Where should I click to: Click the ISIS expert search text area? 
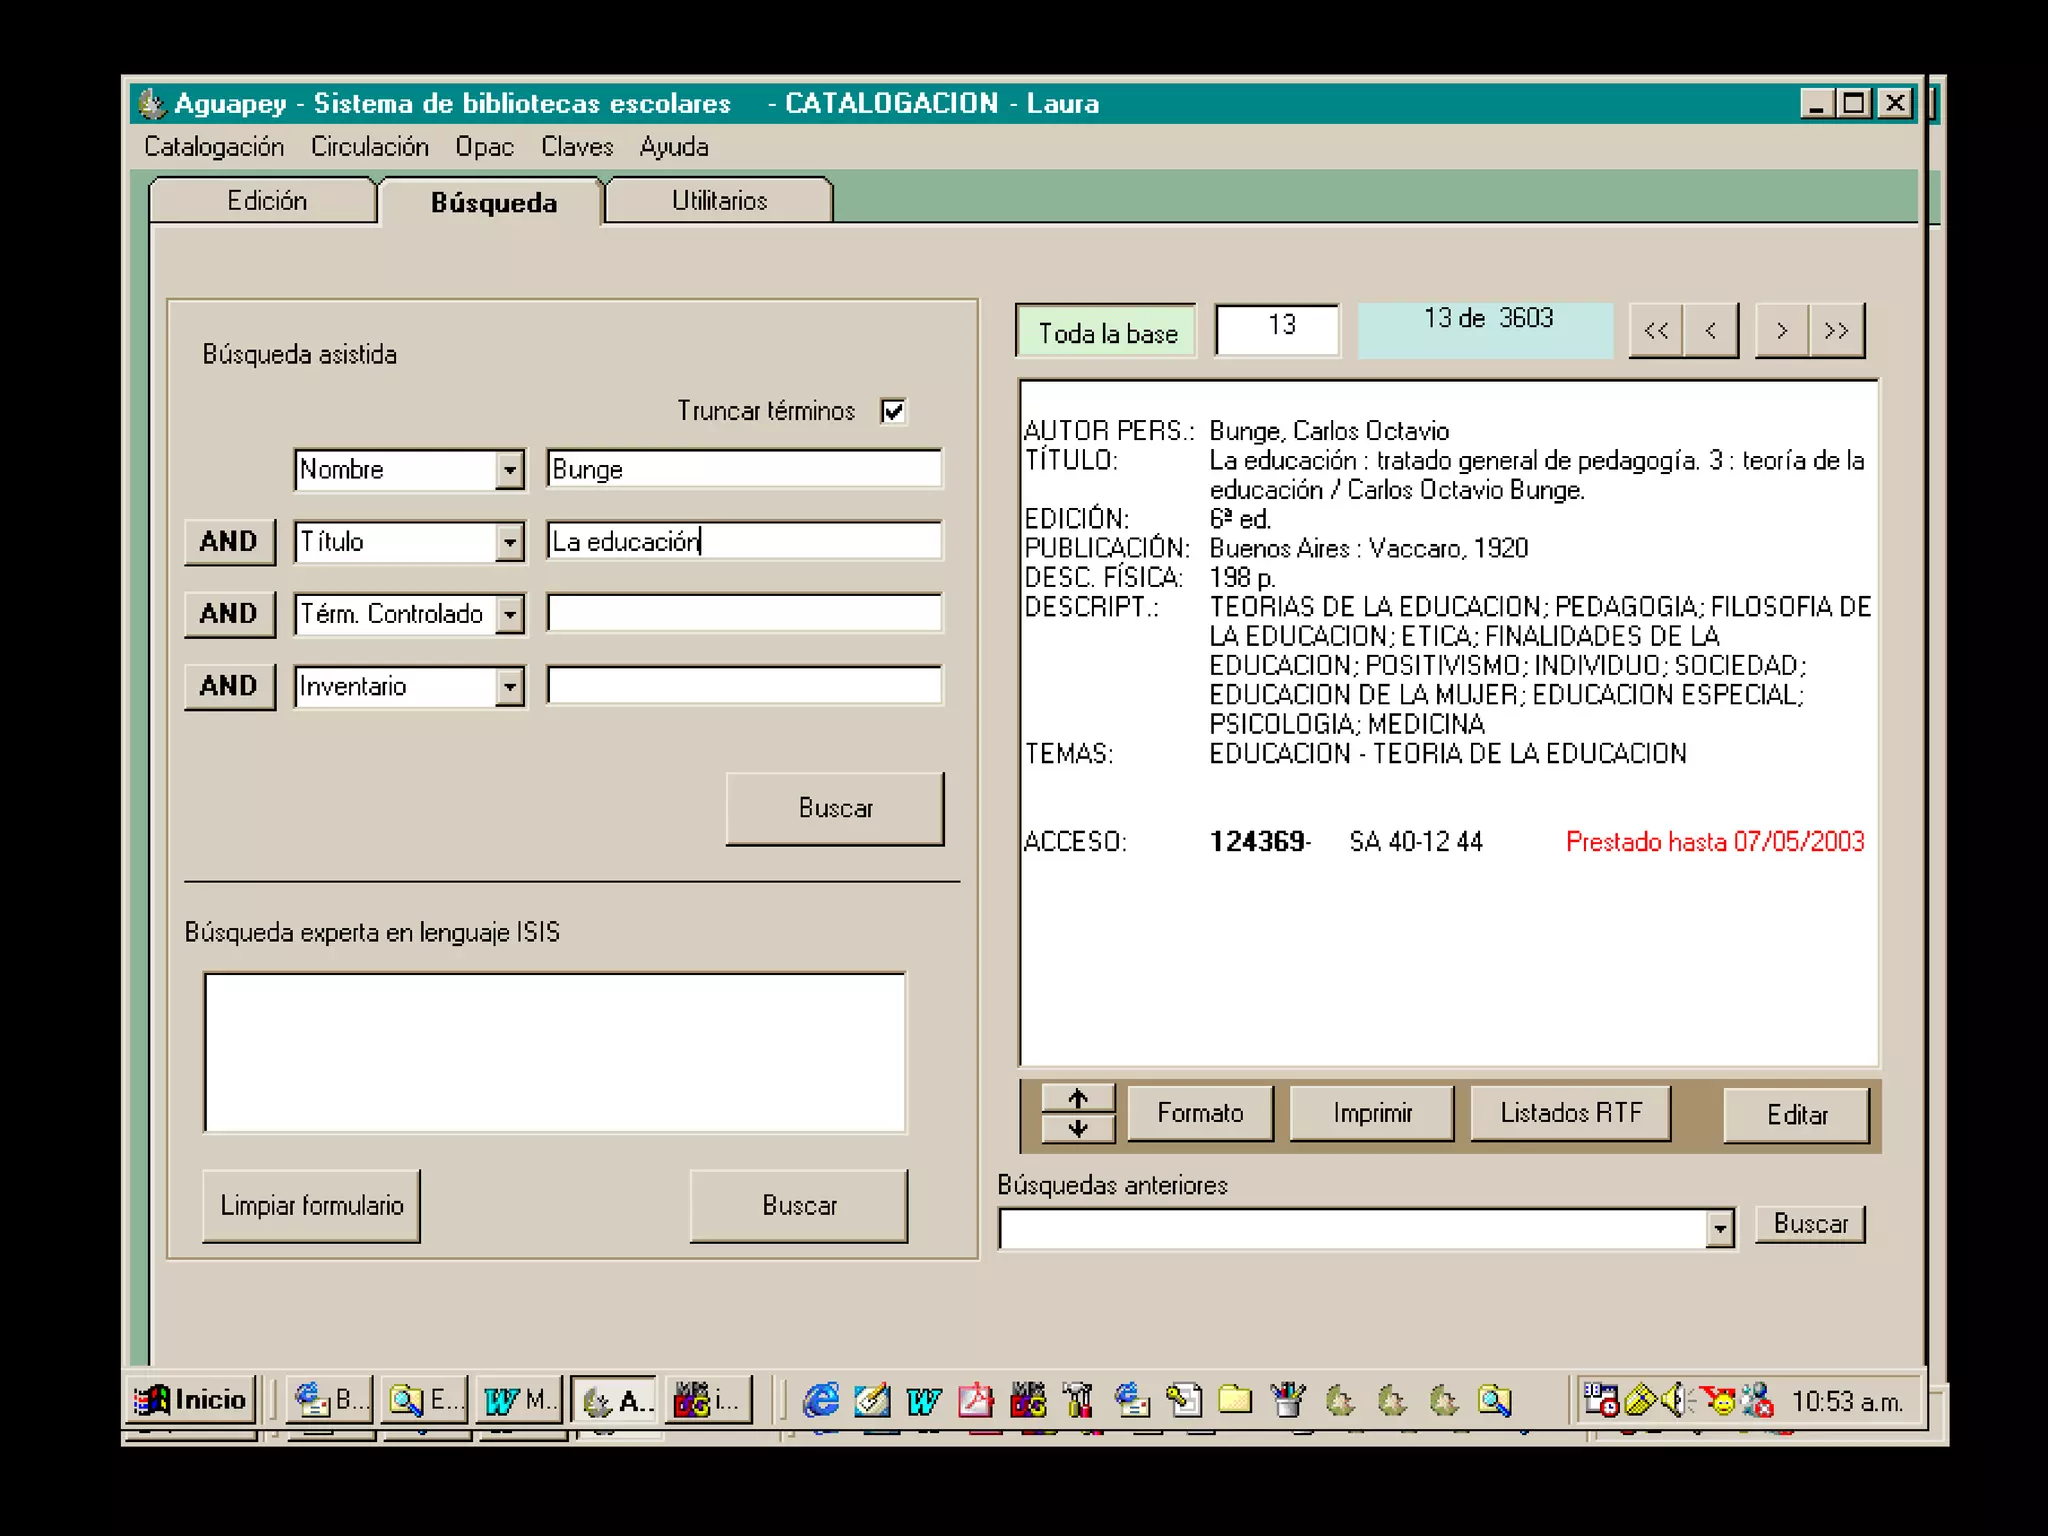tap(555, 1052)
